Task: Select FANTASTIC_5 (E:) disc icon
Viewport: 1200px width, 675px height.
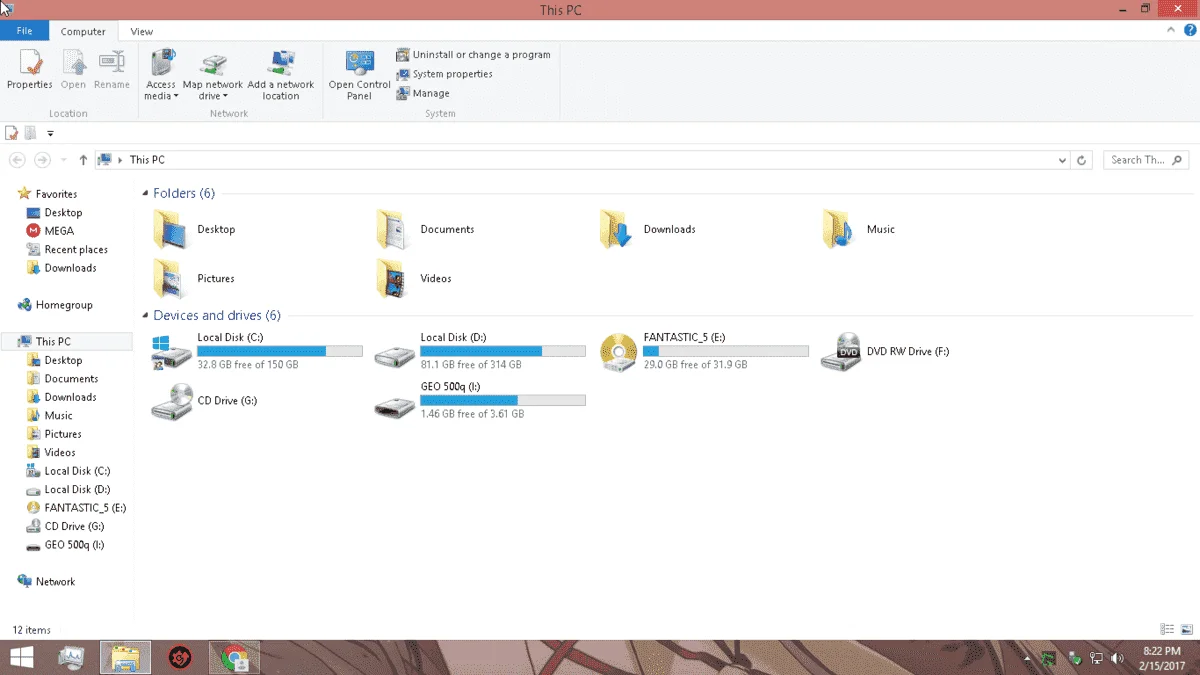Action: click(618, 352)
